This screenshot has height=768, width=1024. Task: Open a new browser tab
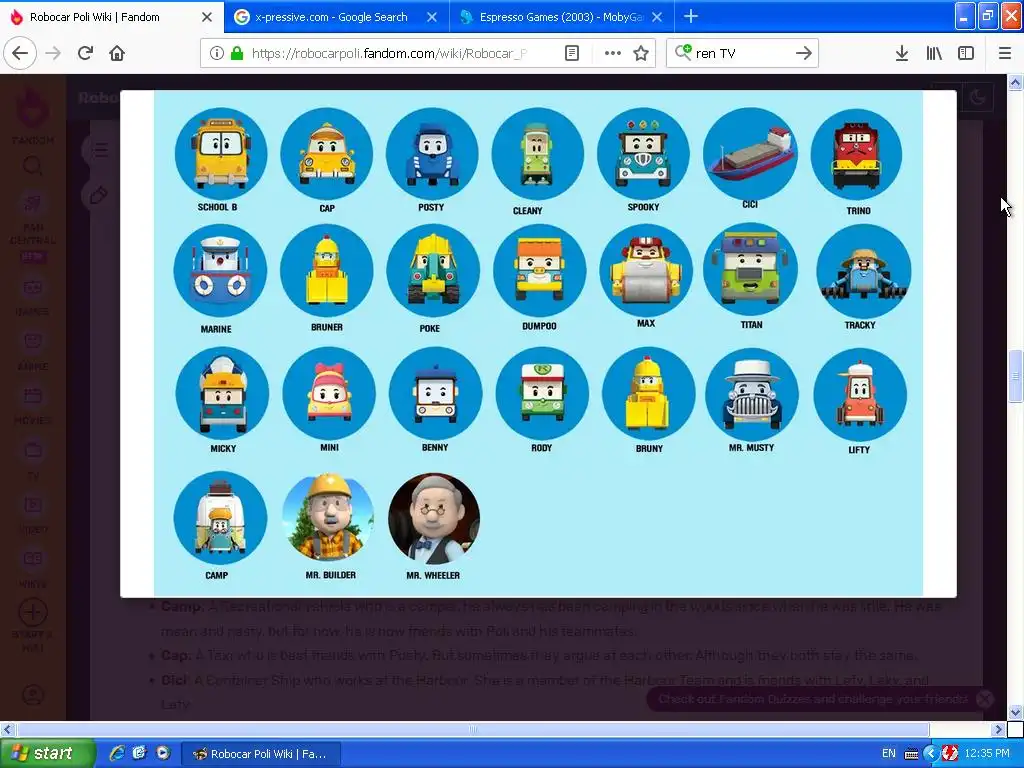(690, 16)
